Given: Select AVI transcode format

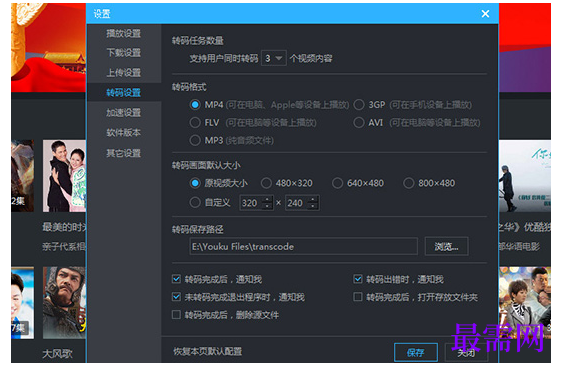Looking at the screenshot, I should coord(359,123).
